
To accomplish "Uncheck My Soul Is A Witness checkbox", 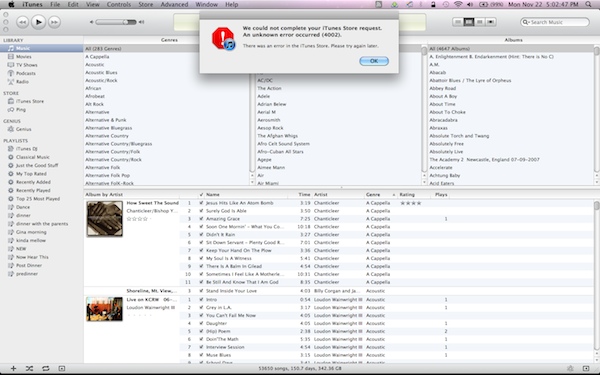I will click(x=201, y=258).
